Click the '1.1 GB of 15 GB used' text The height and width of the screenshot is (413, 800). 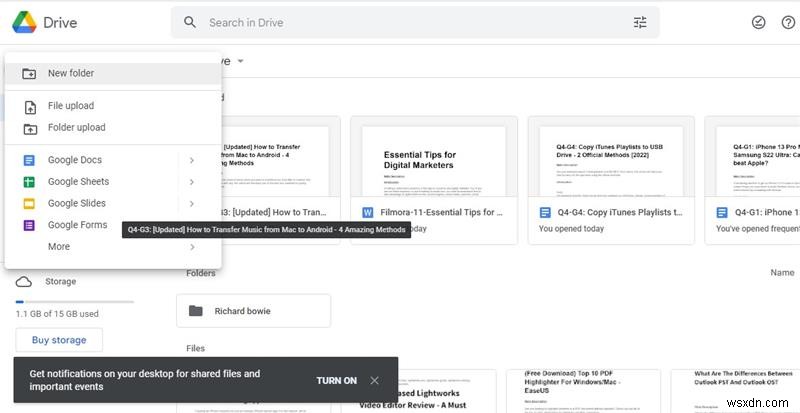[x=57, y=314]
